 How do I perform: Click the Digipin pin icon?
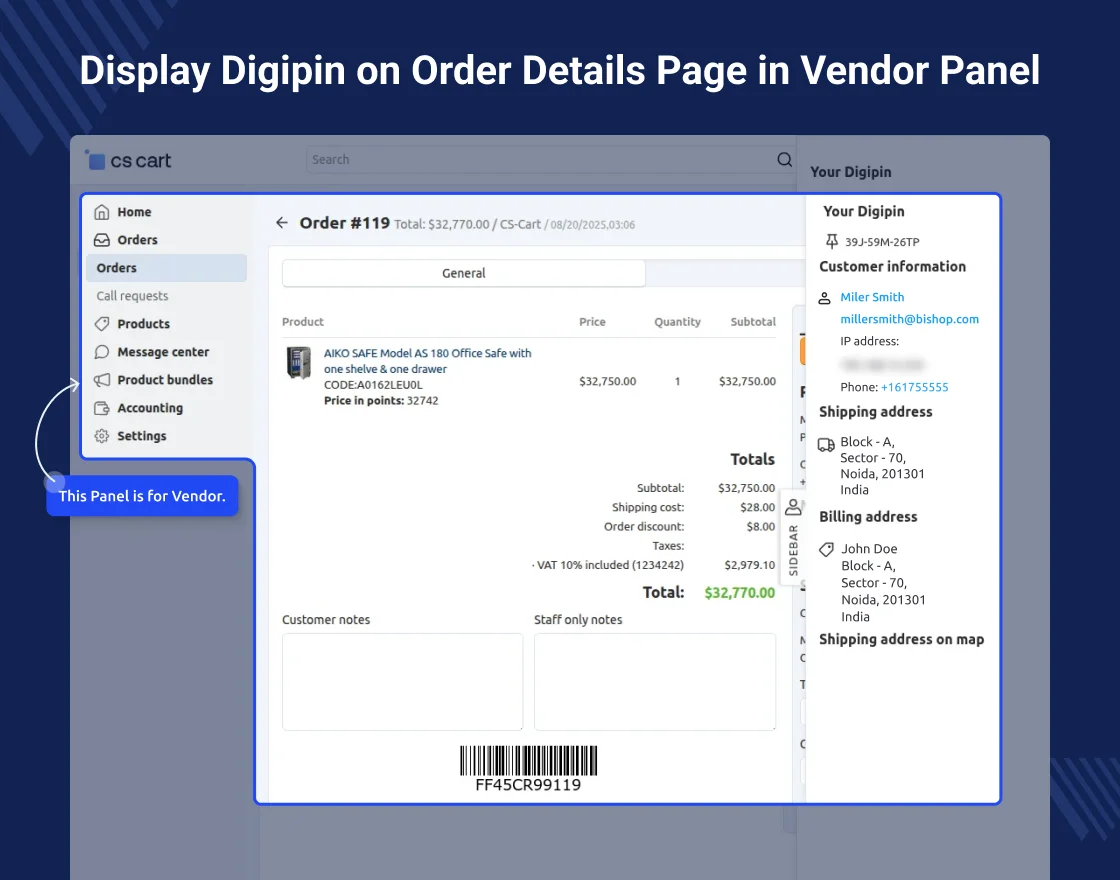click(831, 241)
